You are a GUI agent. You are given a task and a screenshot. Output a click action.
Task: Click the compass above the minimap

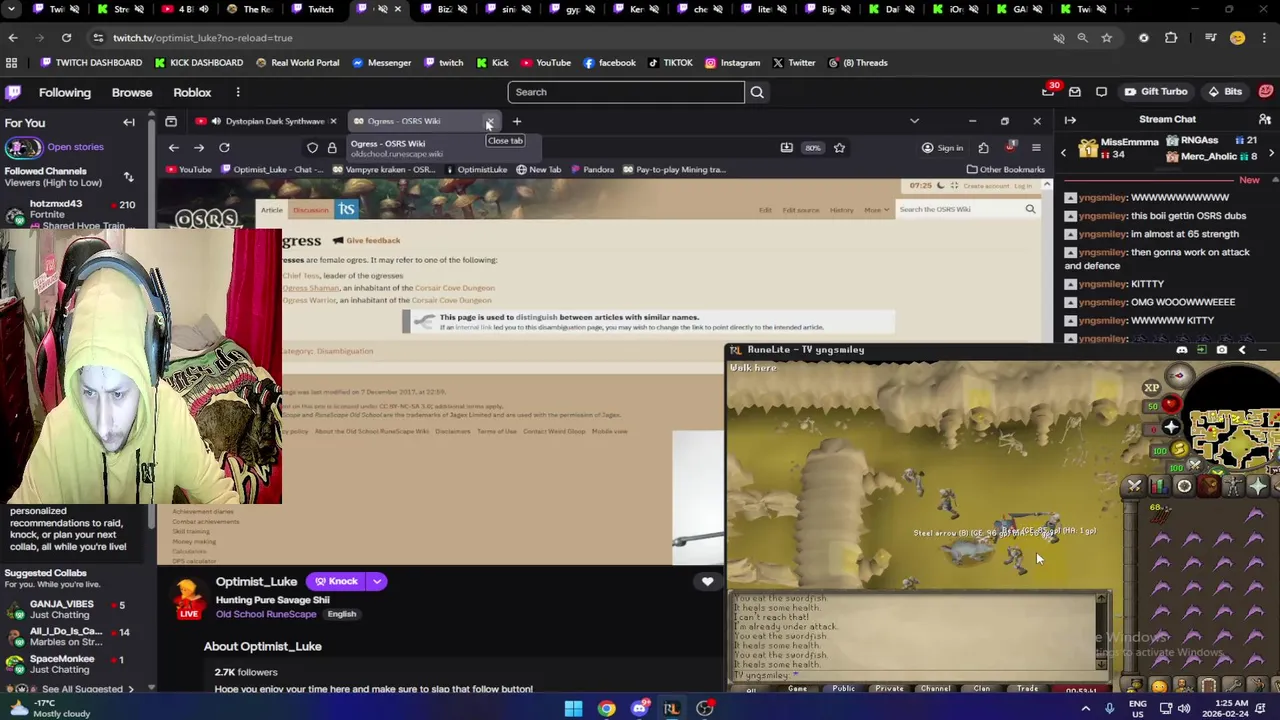1179,376
